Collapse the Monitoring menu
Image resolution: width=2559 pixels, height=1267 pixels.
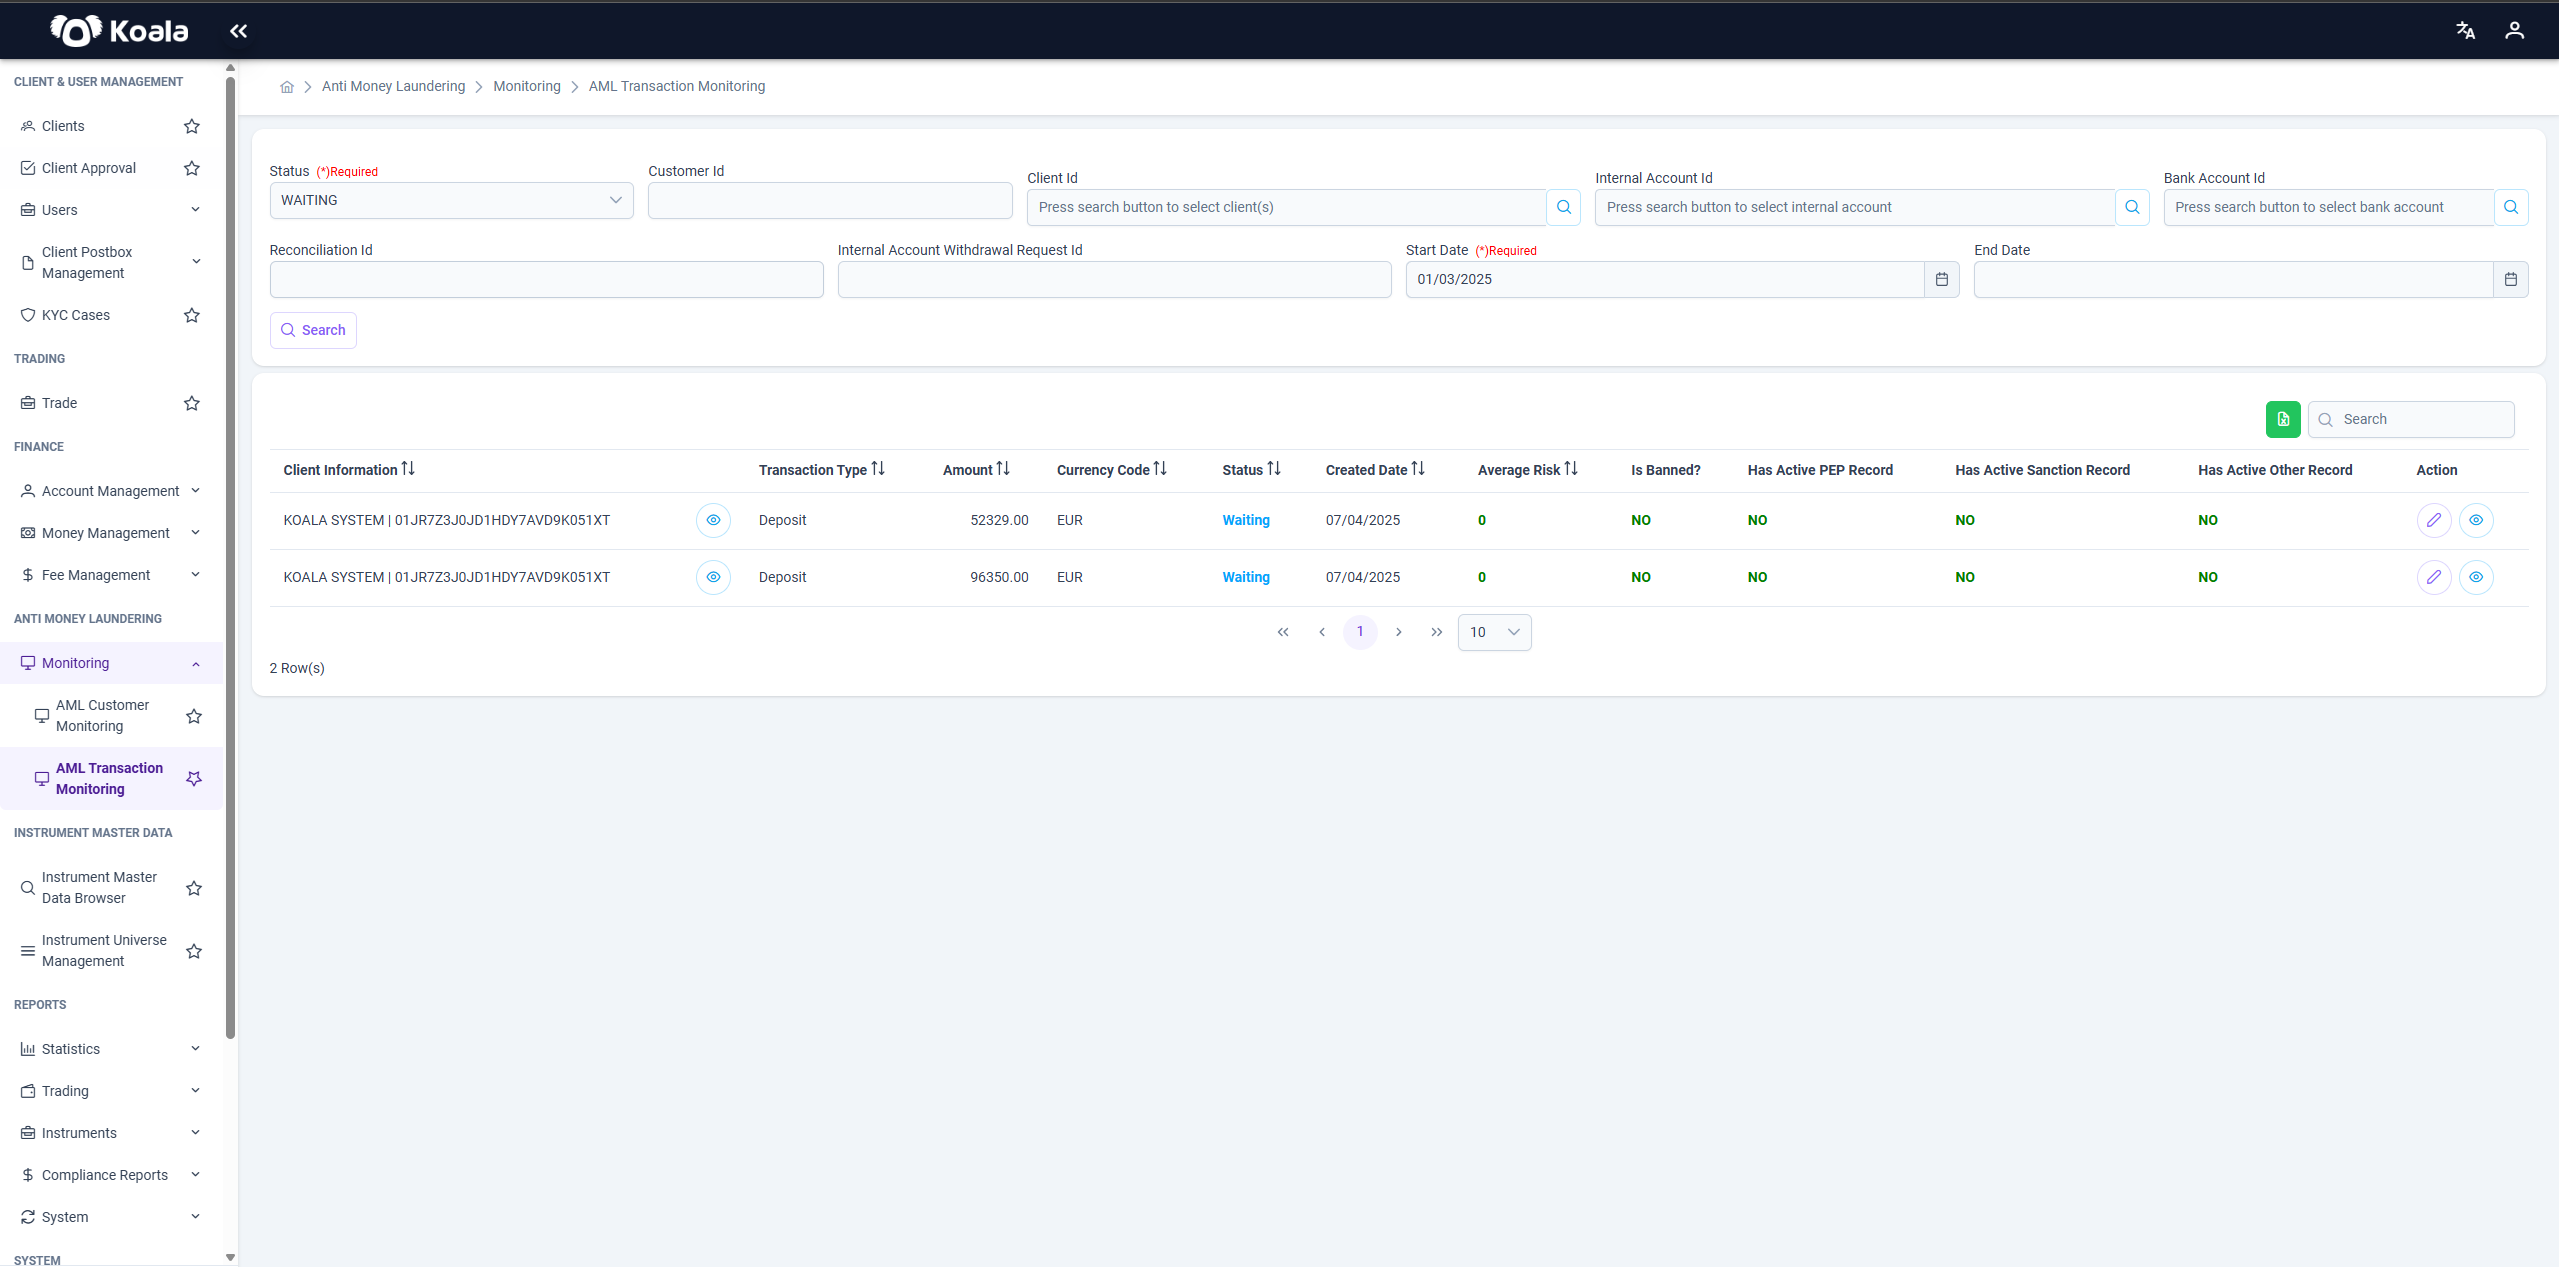pos(110,663)
